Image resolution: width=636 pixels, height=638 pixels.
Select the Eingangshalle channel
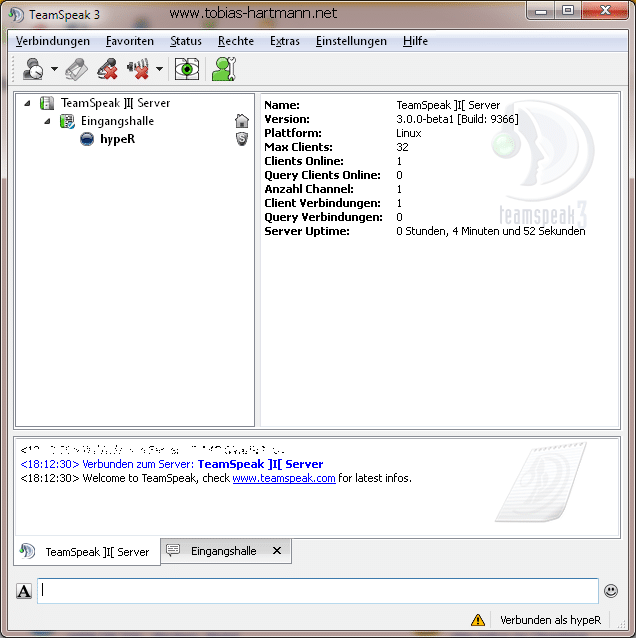pyautogui.click(x=117, y=121)
